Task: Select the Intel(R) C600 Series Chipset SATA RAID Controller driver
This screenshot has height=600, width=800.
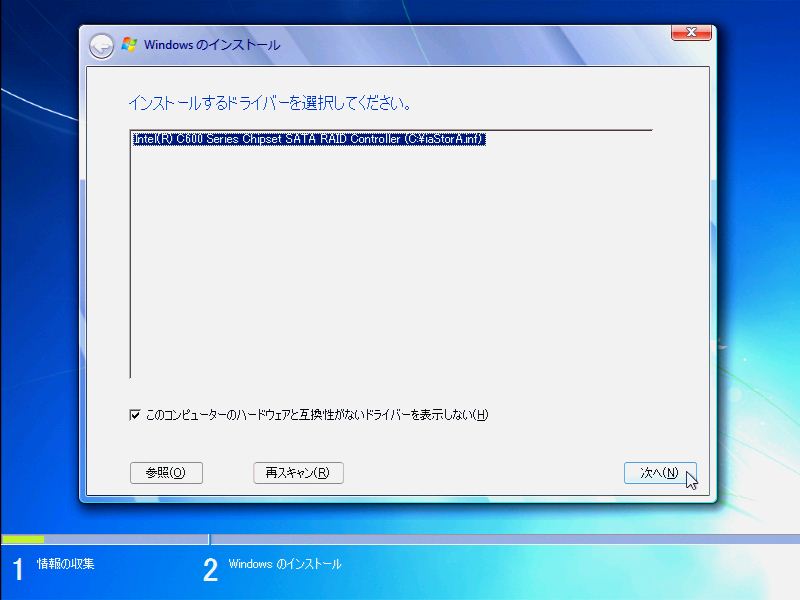Action: (309, 139)
